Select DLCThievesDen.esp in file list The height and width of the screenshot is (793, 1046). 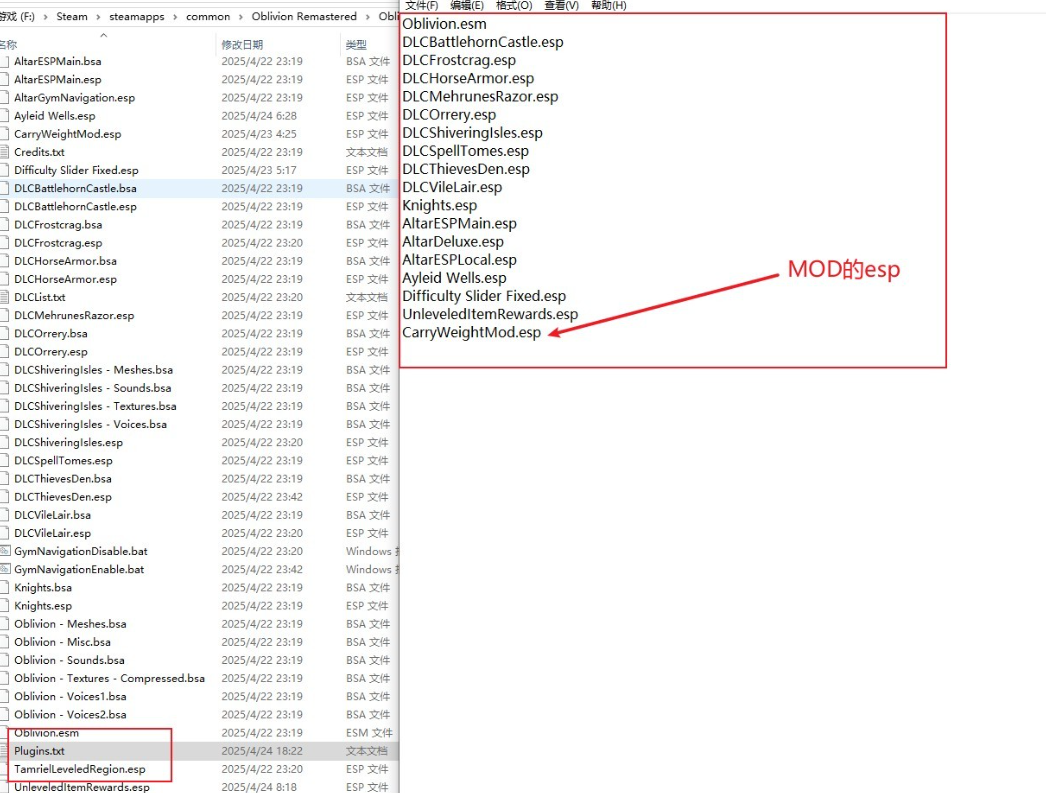[x=63, y=497]
